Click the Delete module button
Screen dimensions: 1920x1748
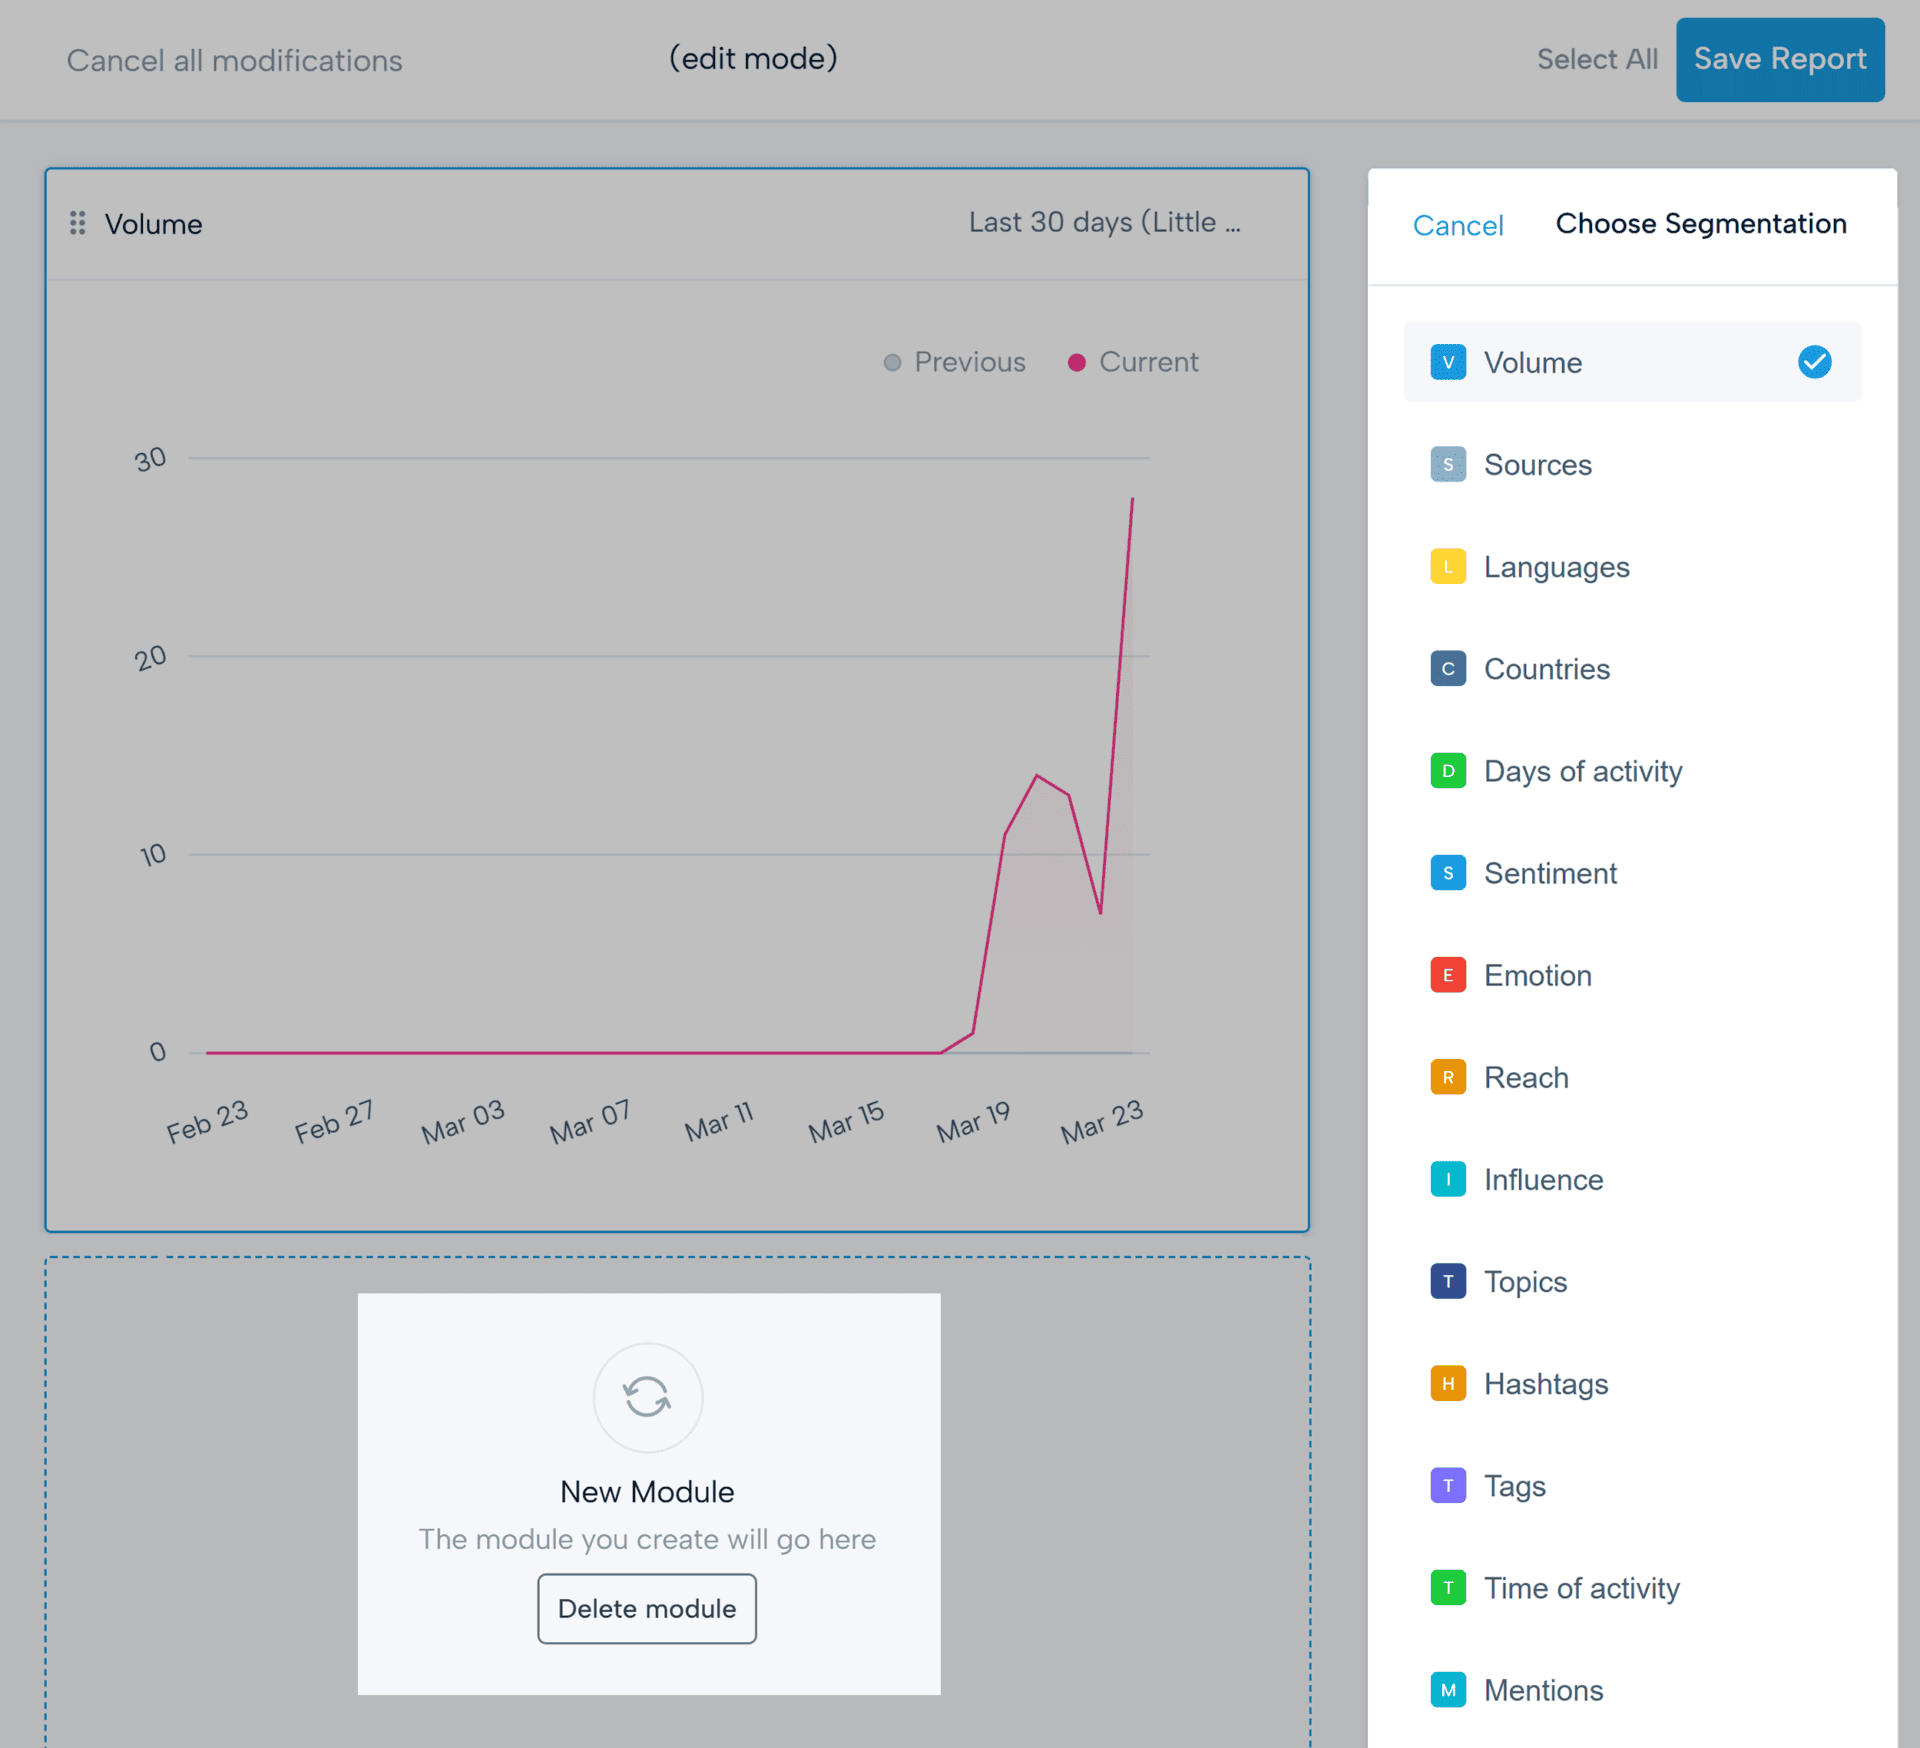point(647,1608)
